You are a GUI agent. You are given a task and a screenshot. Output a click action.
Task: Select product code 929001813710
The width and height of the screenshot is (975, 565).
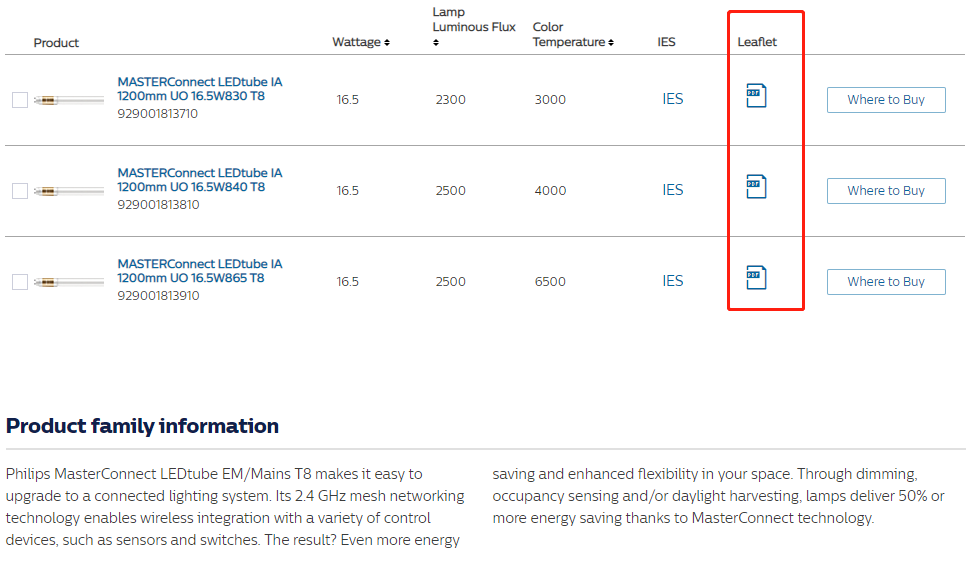tap(158, 114)
